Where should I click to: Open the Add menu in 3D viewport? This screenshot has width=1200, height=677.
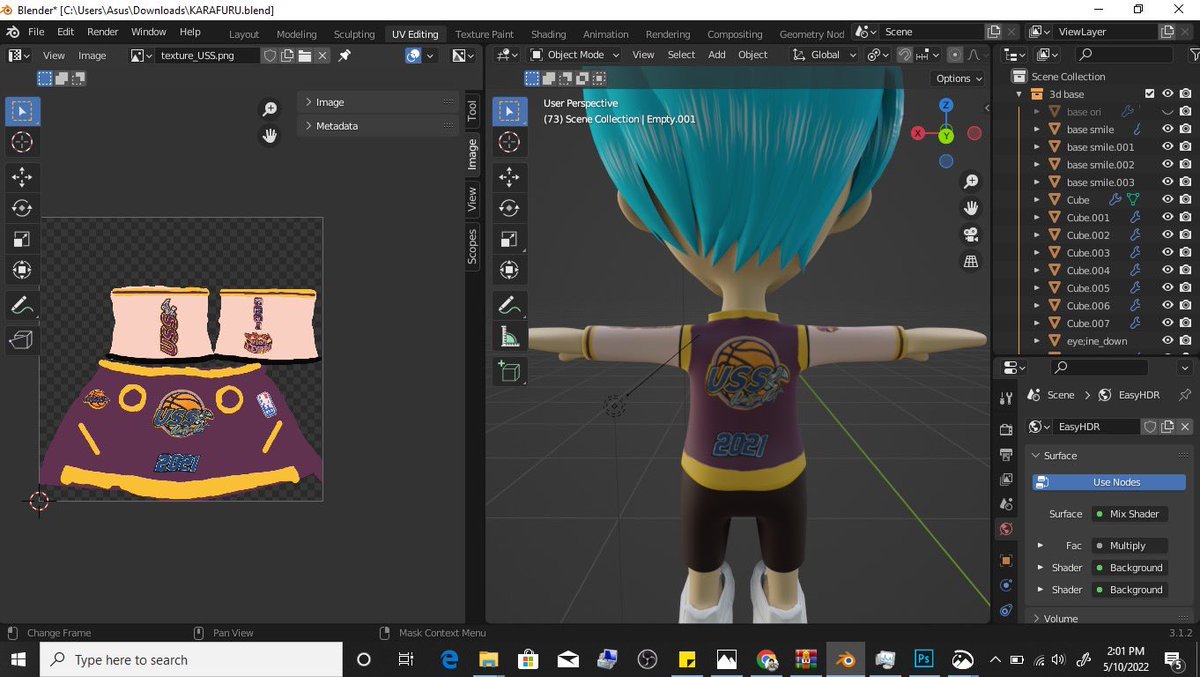point(717,55)
